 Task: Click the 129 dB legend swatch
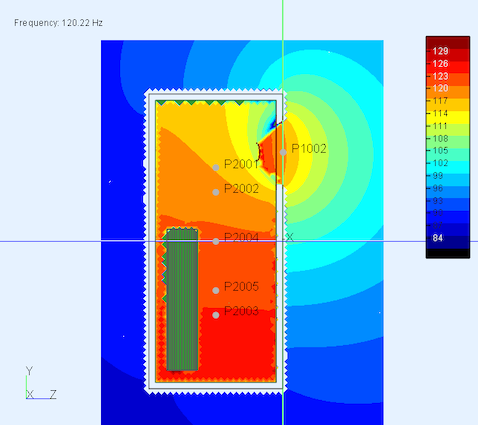[448, 55]
